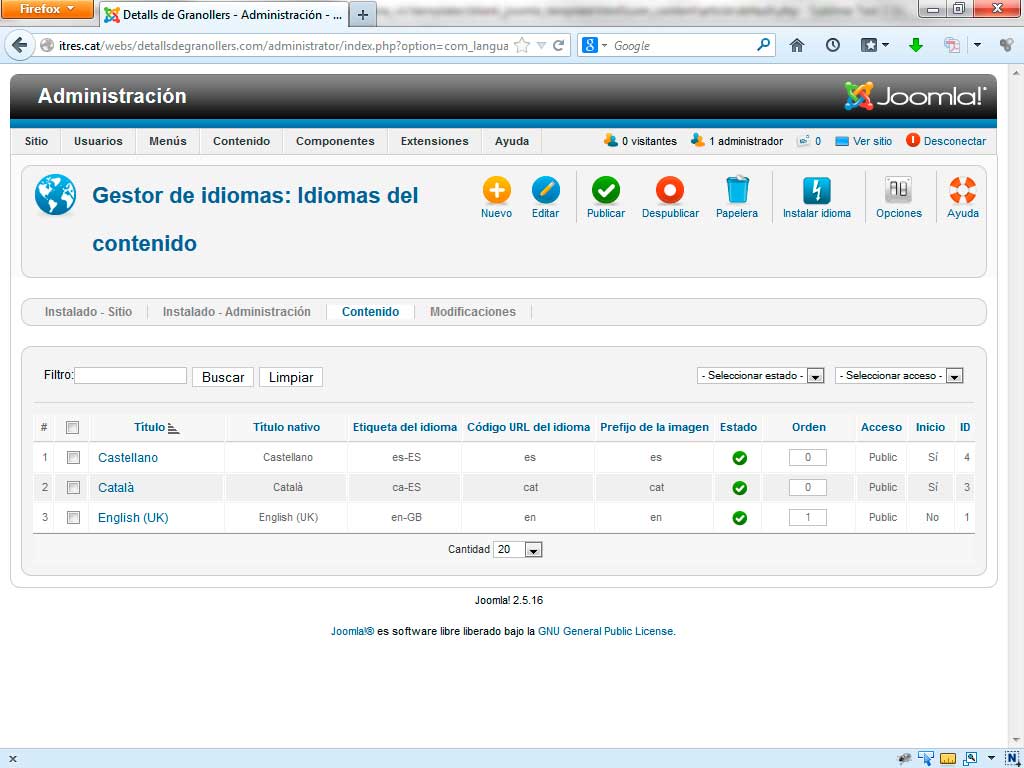Viewport: 1024px width, 768px height.
Task: Click the Google search box
Action: point(682,46)
